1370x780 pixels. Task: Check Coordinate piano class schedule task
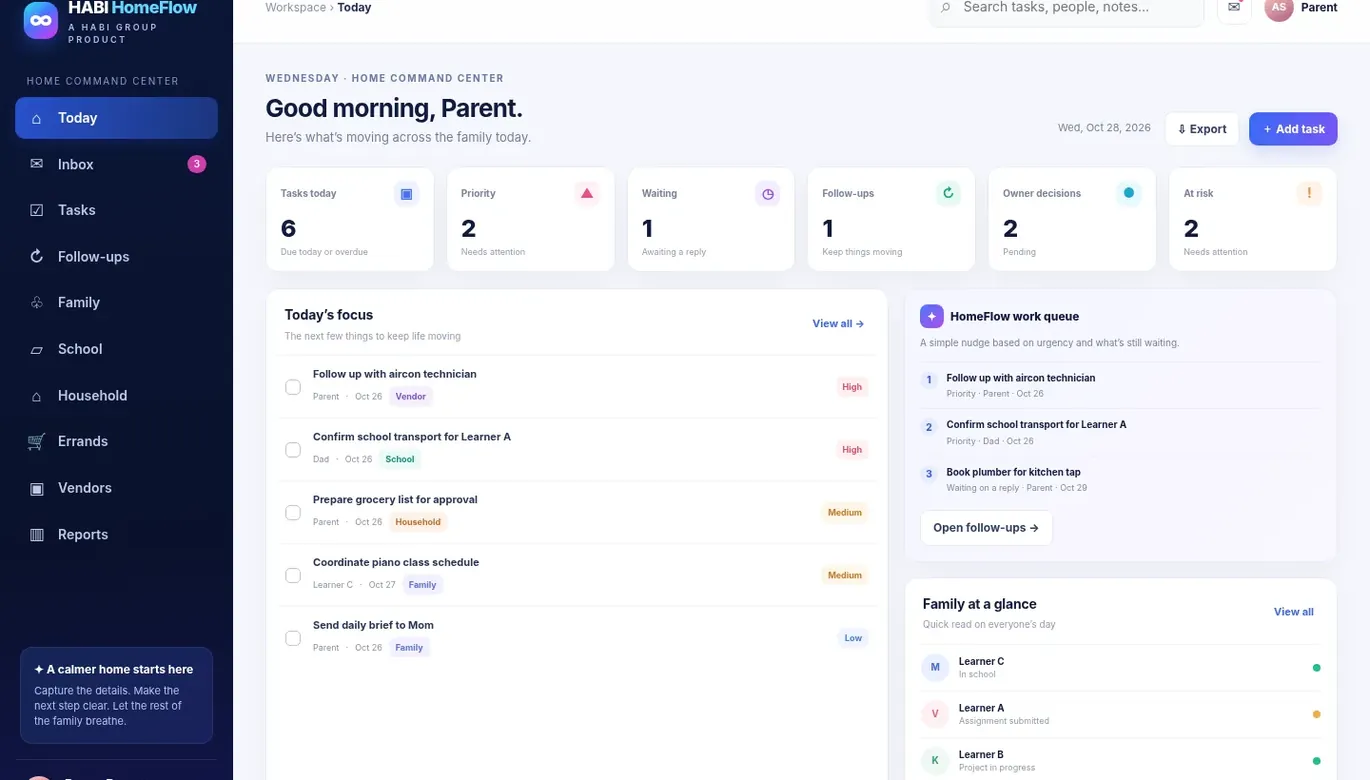pos(293,575)
